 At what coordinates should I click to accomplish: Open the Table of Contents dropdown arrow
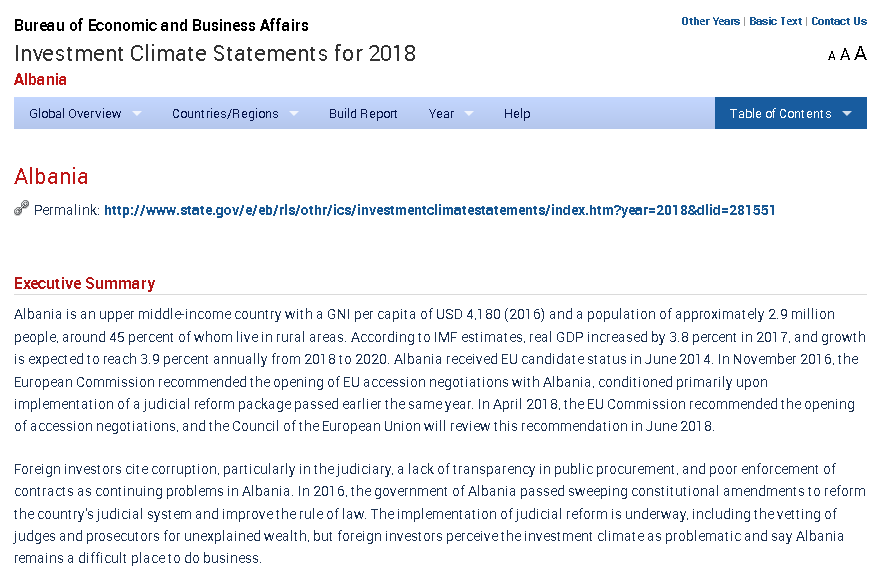[x=848, y=114]
